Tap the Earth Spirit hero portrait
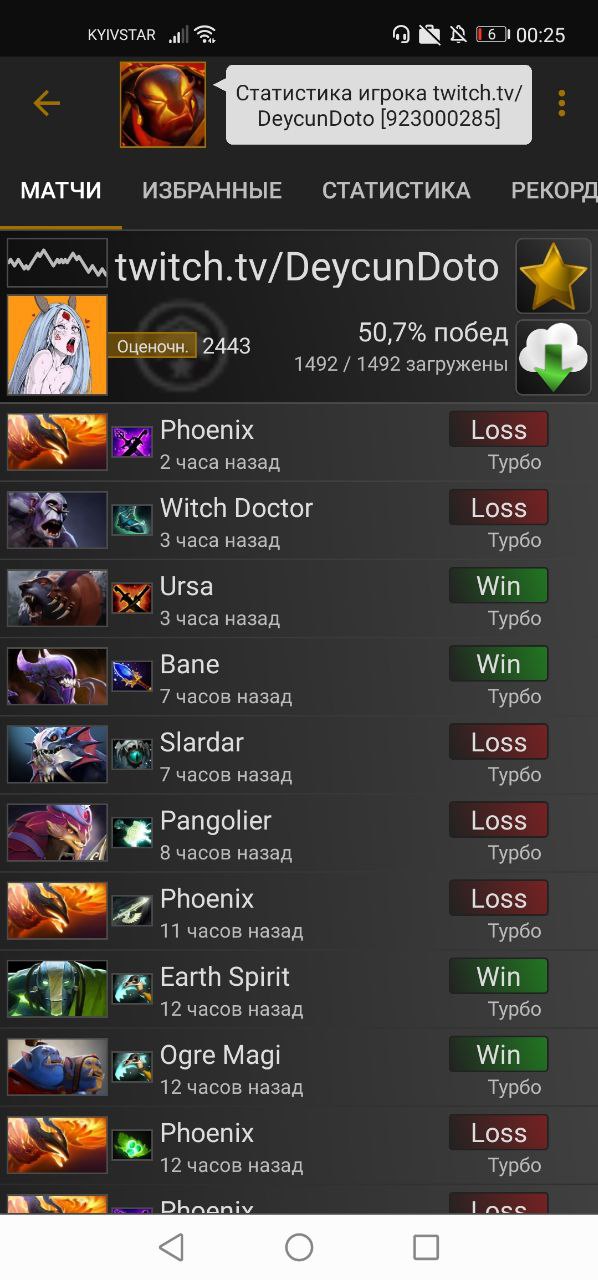 click(x=57, y=989)
